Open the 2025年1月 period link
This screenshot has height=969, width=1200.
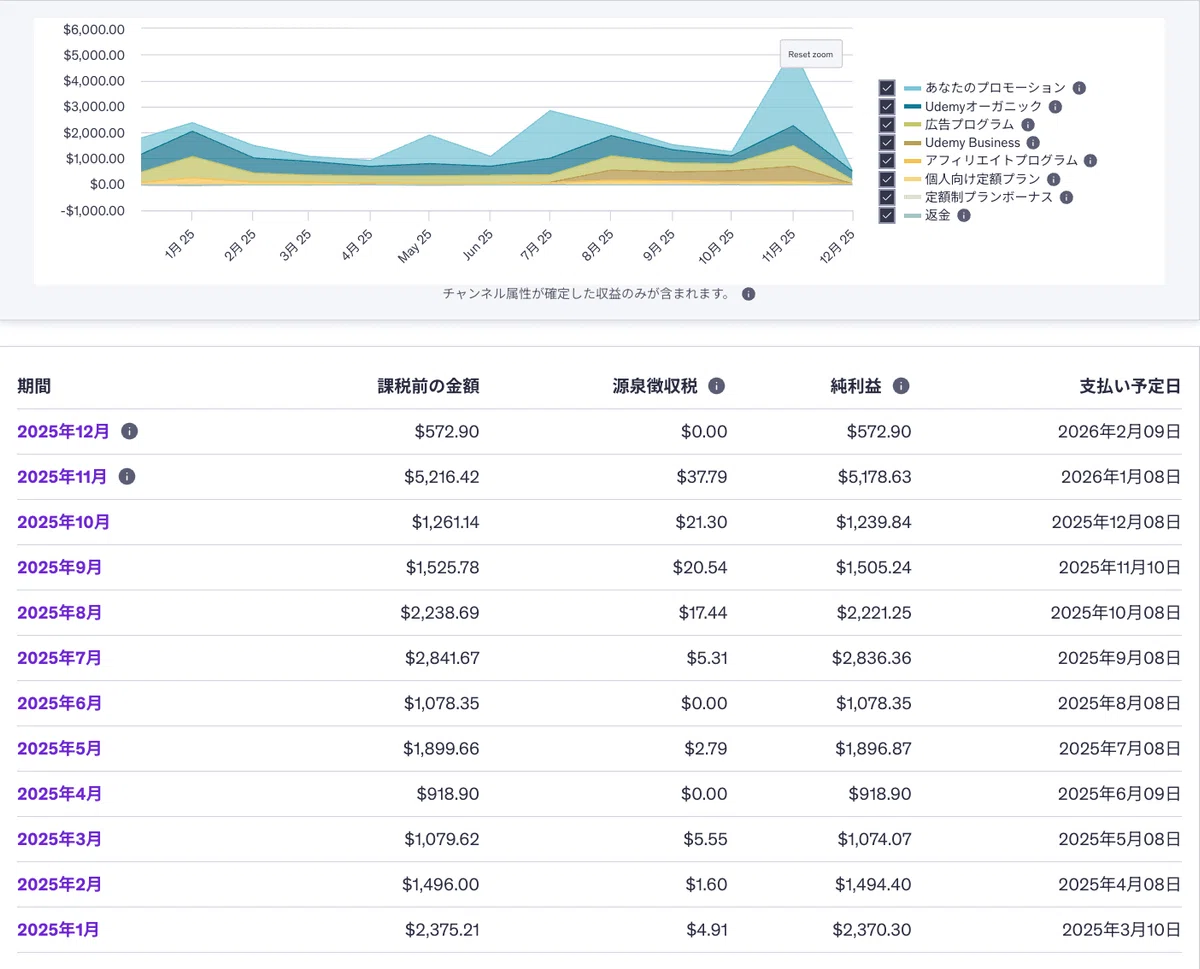58,930
